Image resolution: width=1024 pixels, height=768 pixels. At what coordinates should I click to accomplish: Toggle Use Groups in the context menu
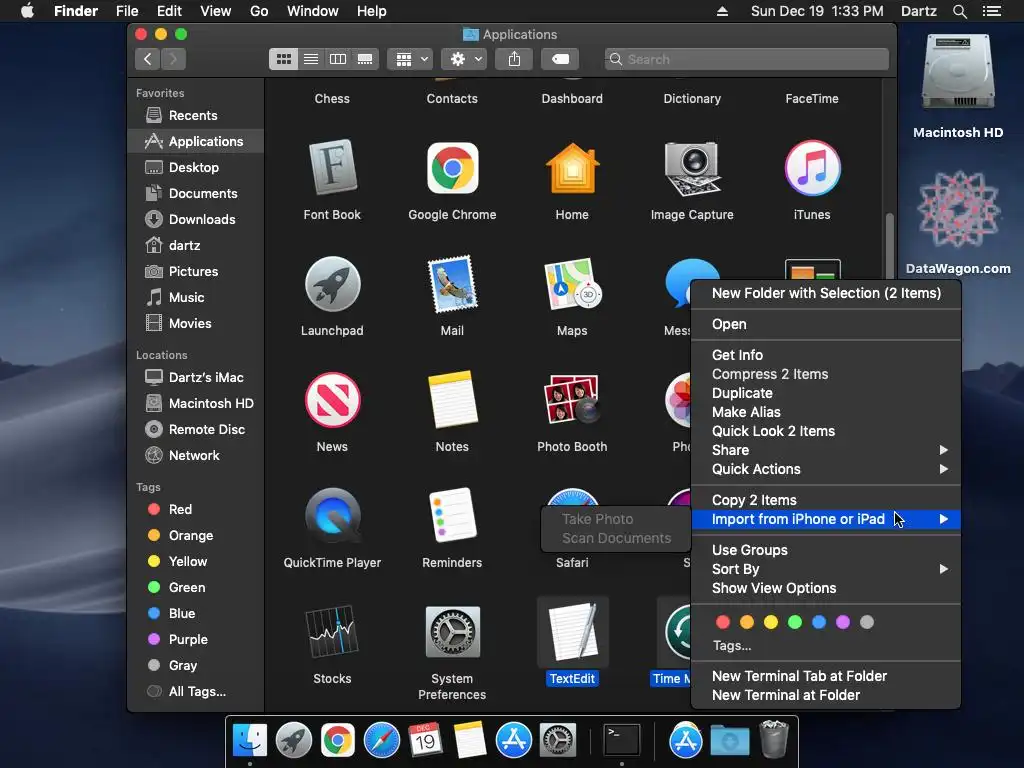tap(826, 550)
